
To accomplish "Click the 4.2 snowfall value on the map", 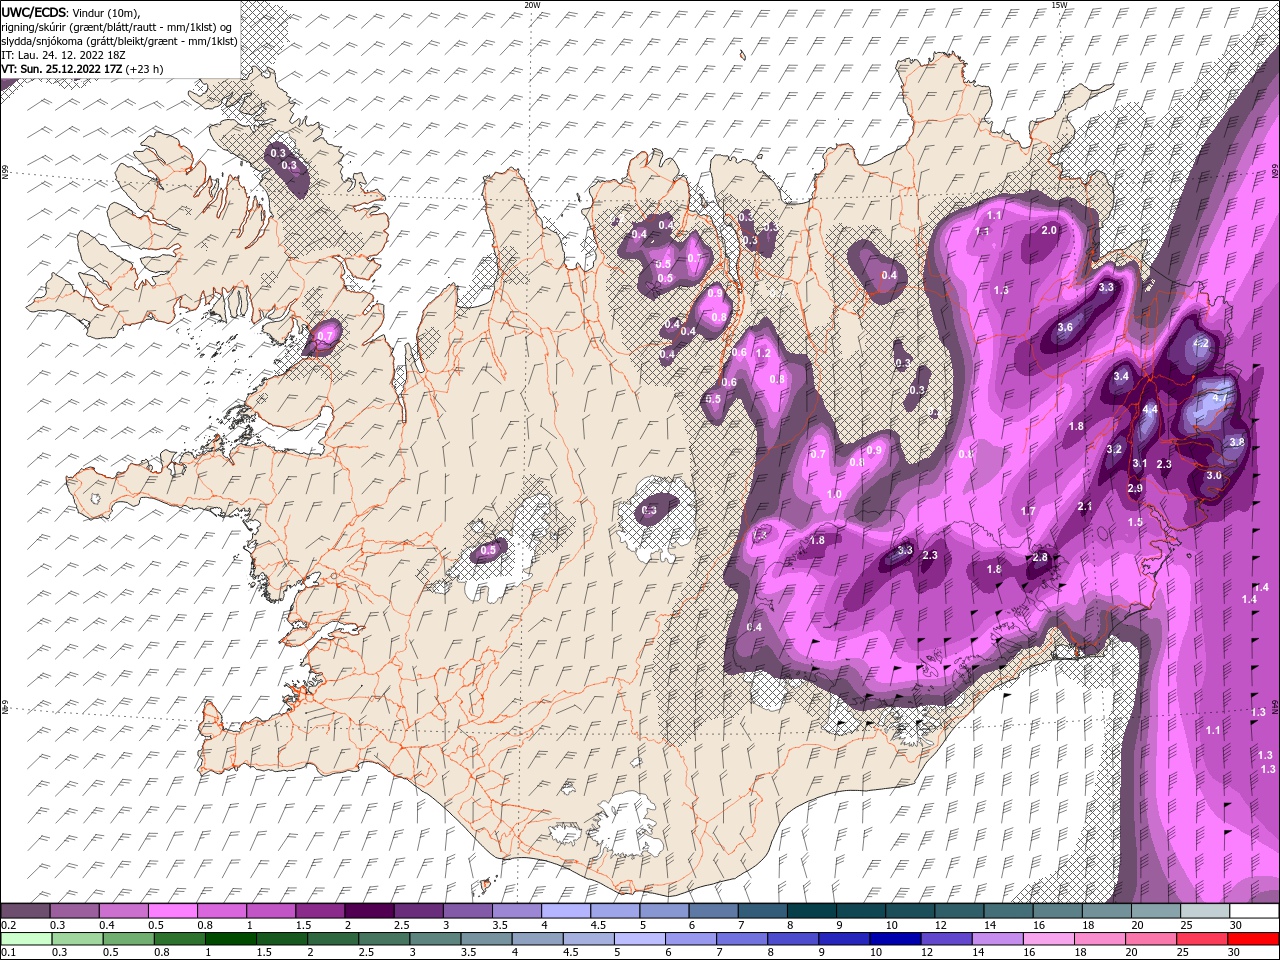I will (1201, 343).
